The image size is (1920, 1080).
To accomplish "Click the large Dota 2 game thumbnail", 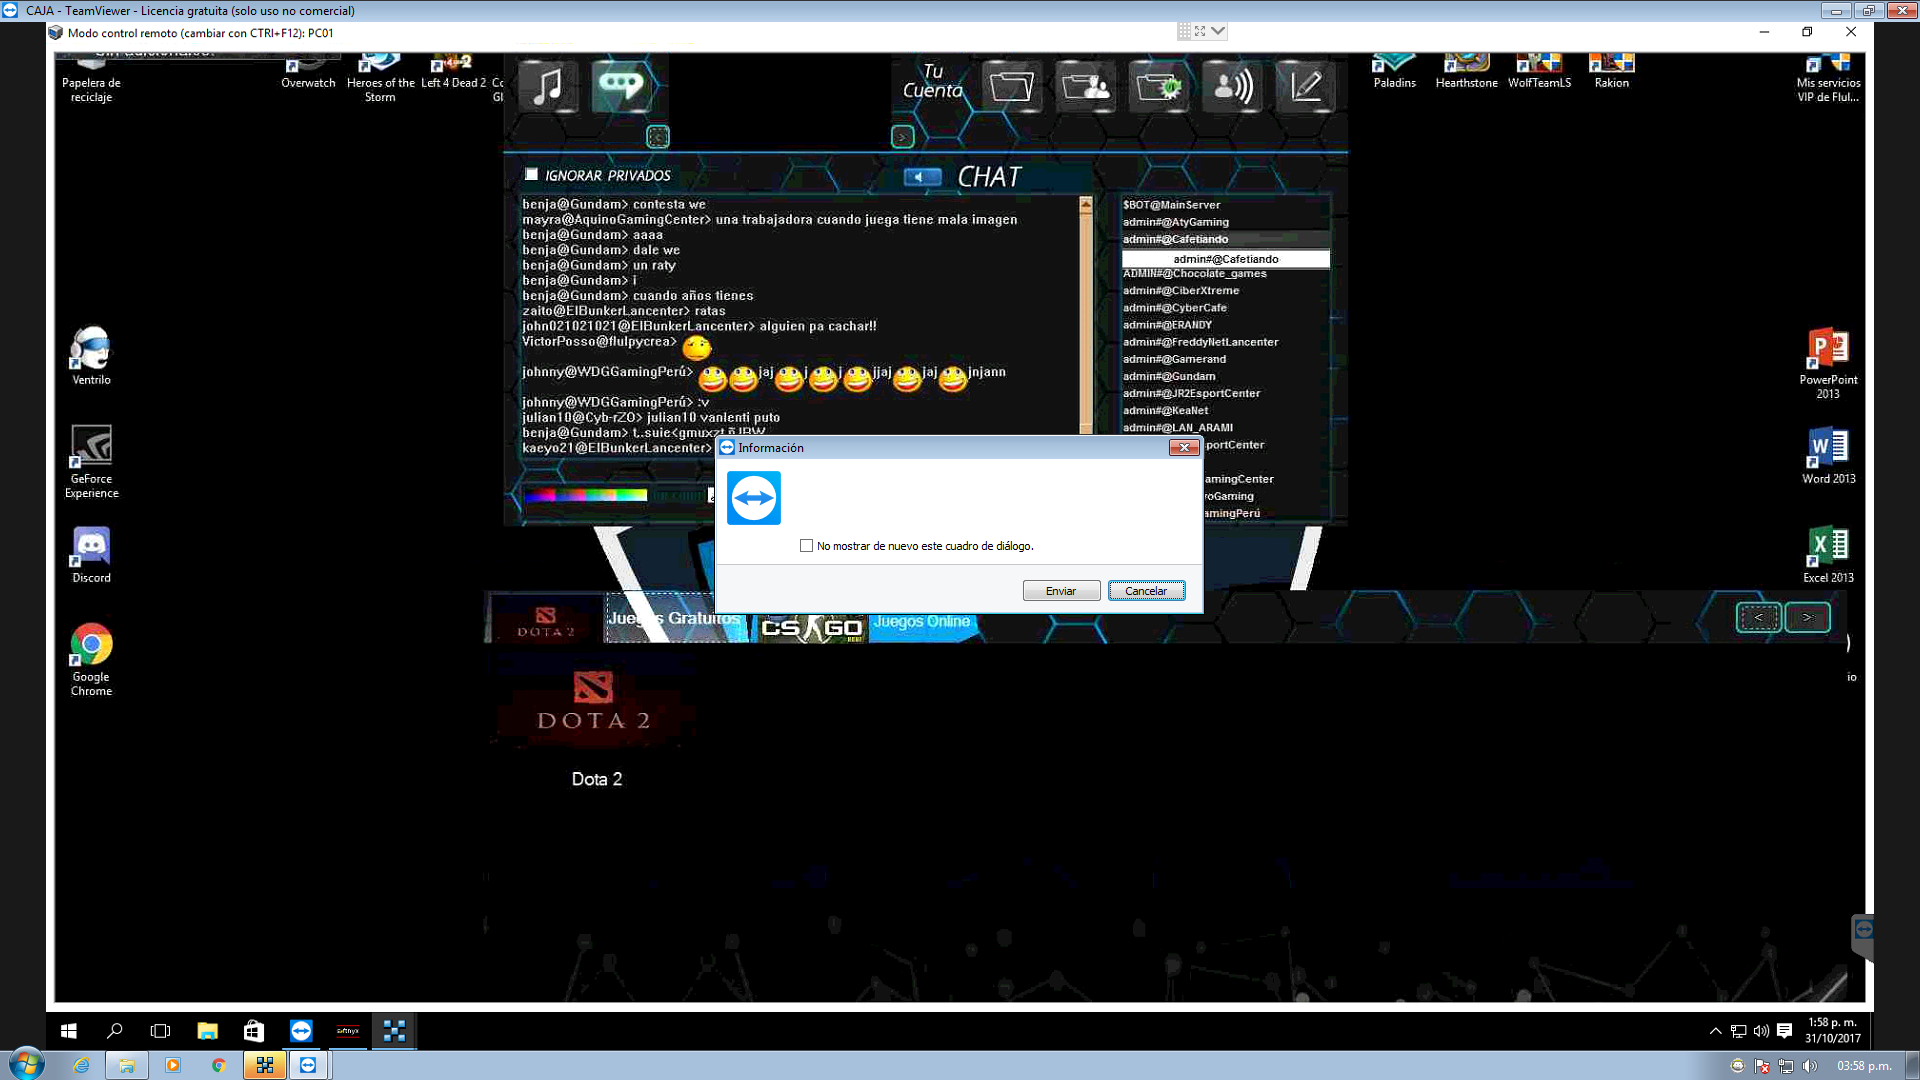I will 594,702.
